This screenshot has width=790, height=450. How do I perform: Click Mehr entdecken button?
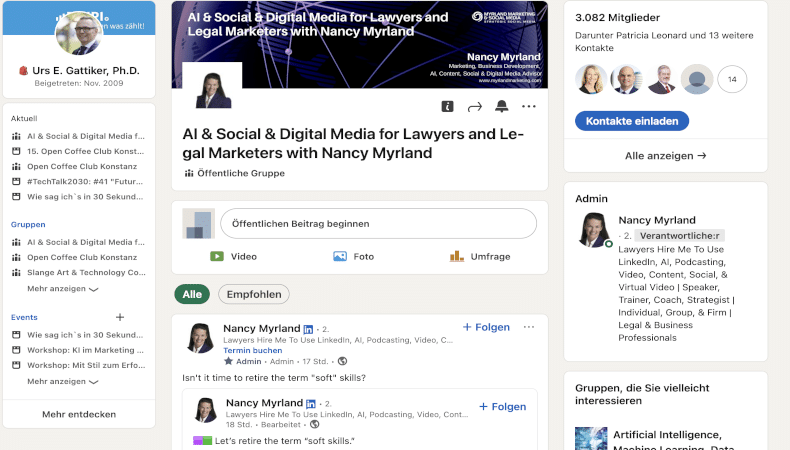pyautogui.click(x=79, y=414)
